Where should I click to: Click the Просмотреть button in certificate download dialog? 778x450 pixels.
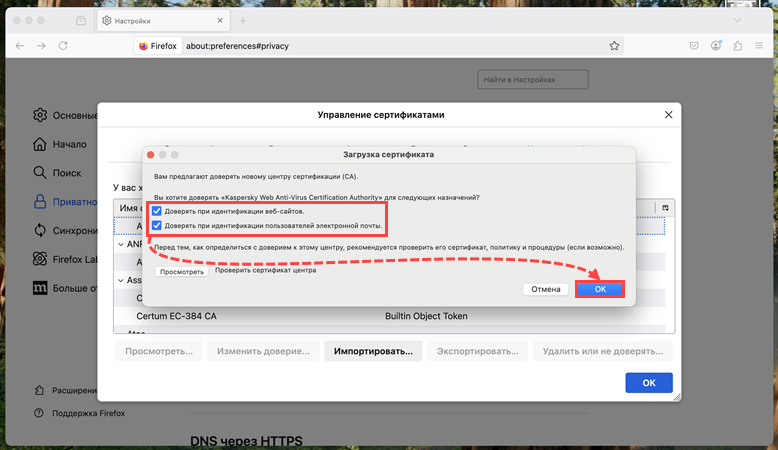point(182,272)
